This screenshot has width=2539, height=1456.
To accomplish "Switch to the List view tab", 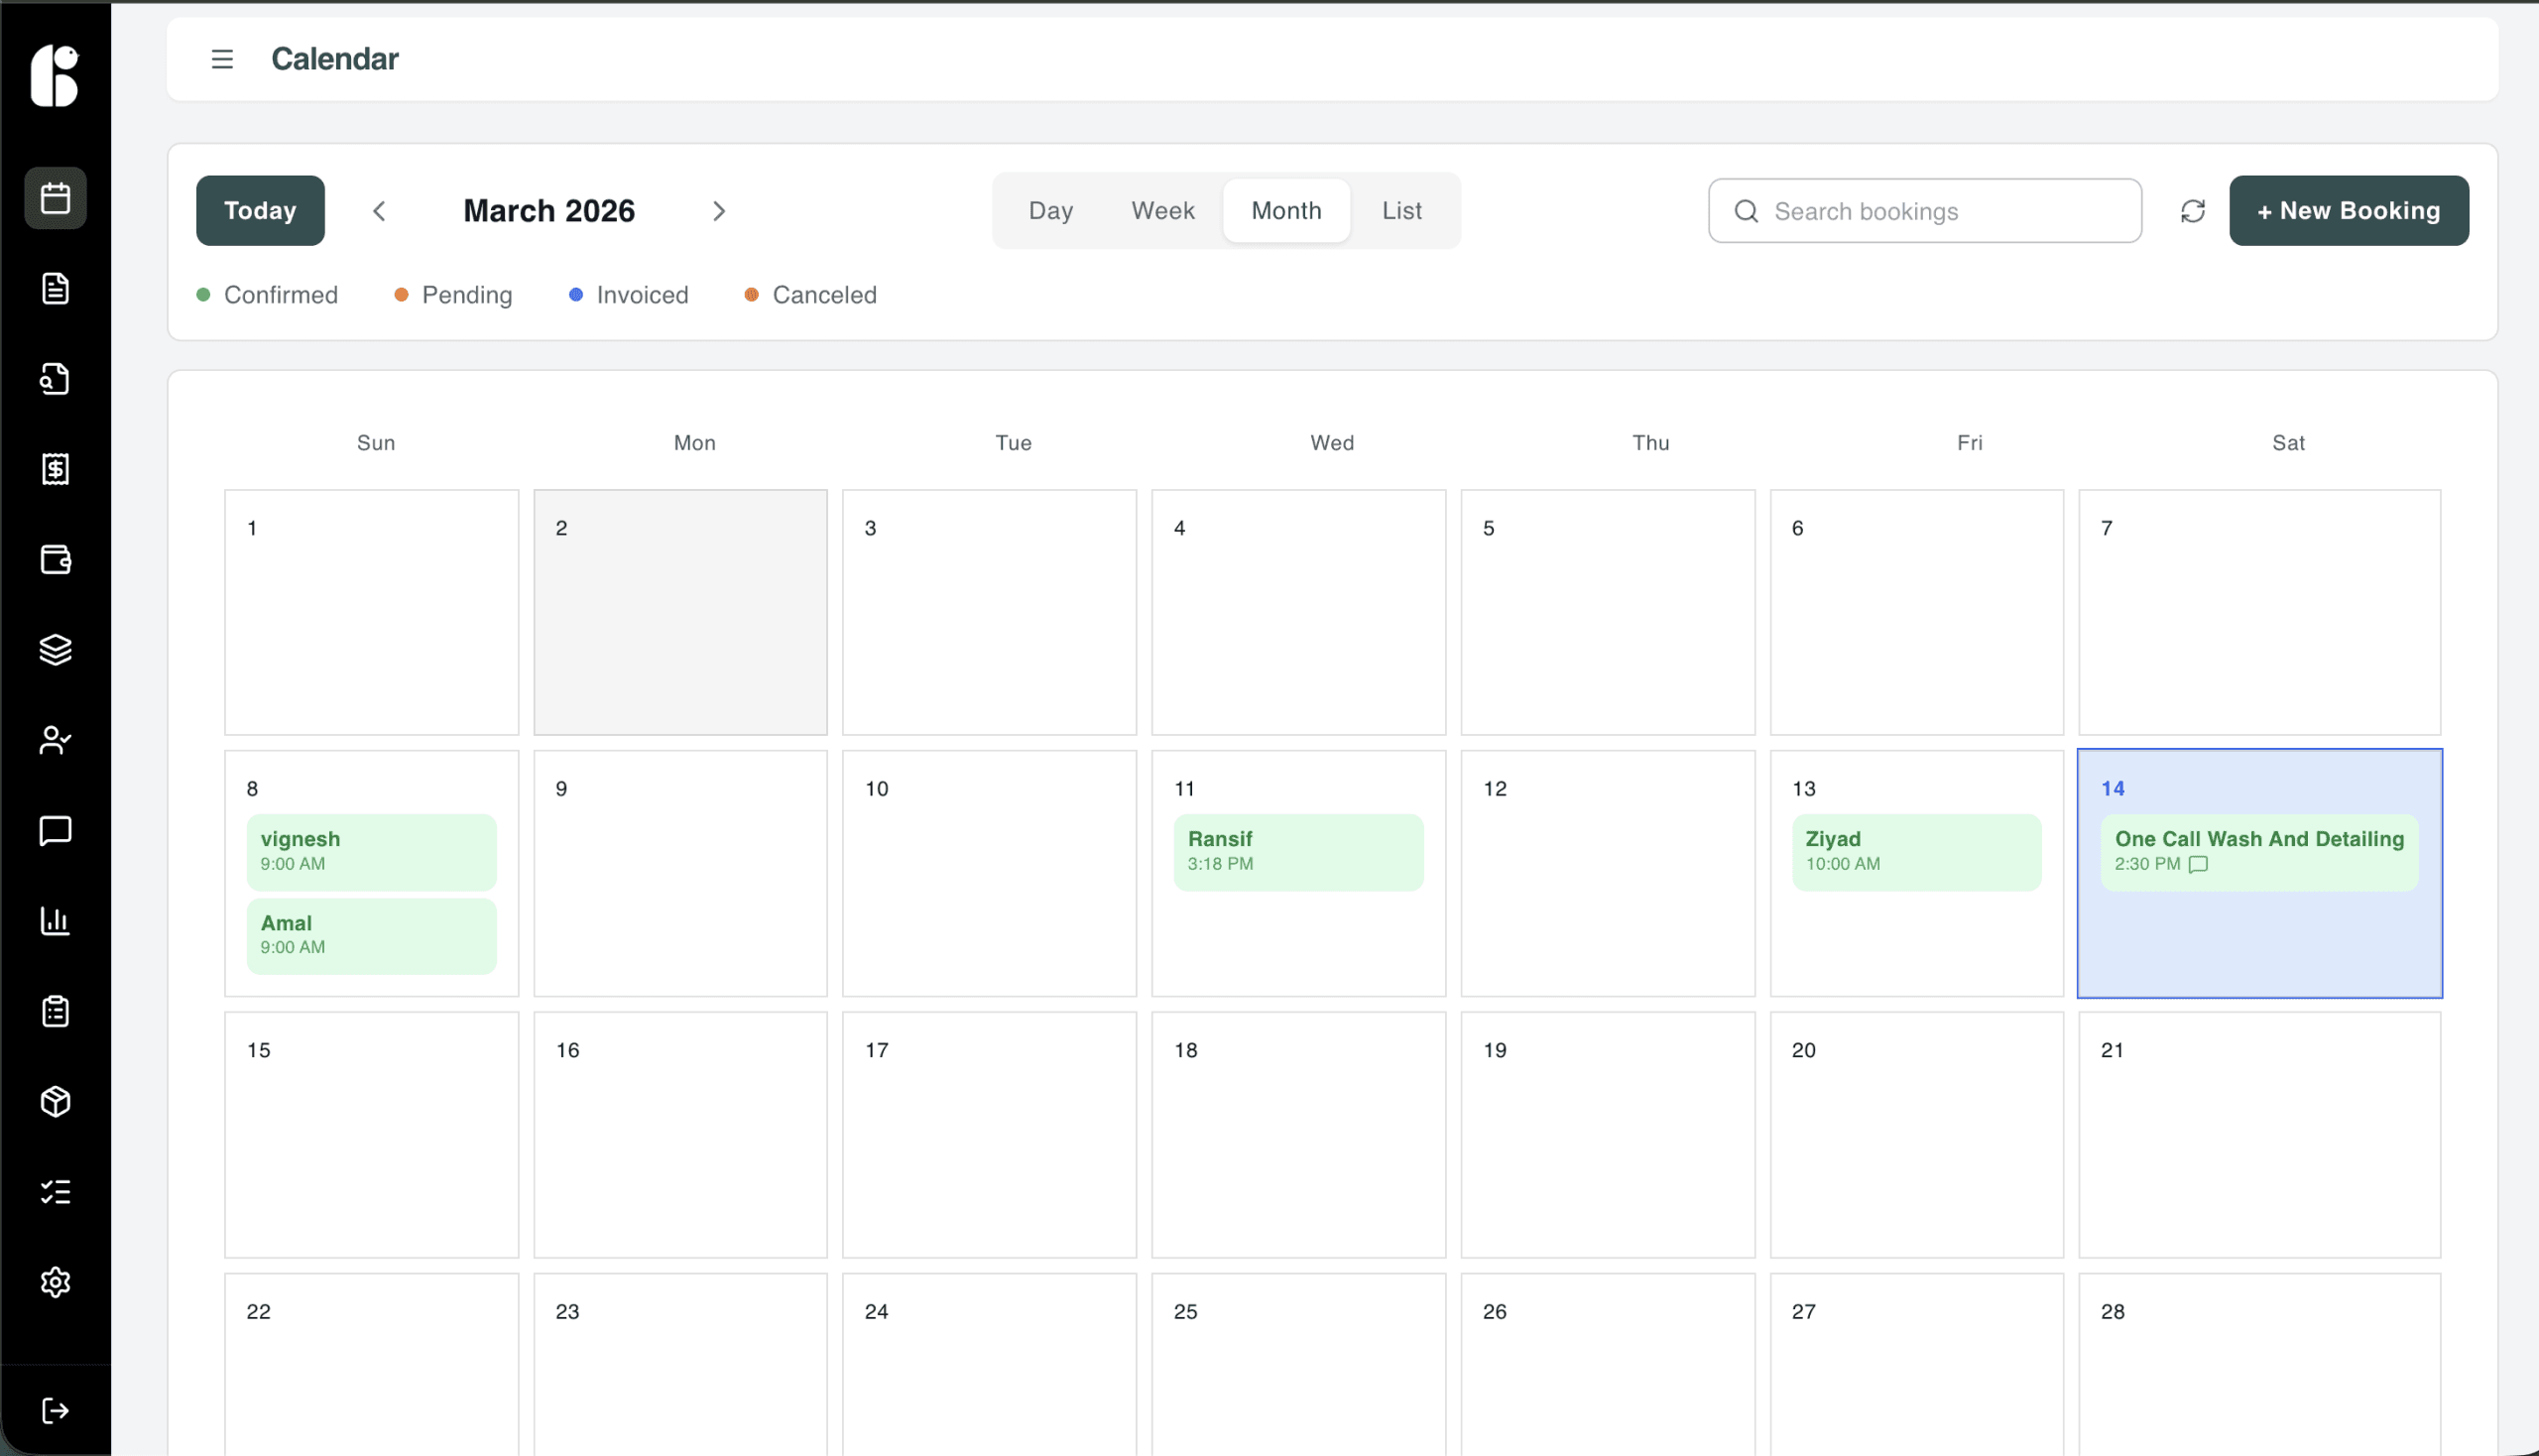I will (x=1401, y=211).
